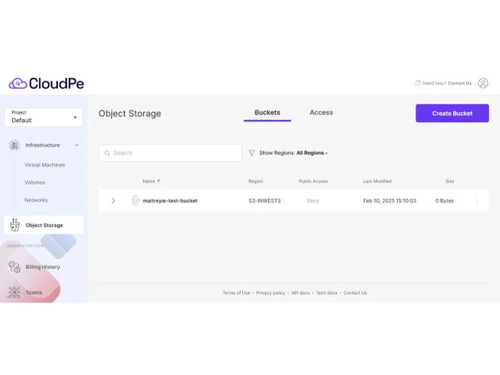Open the user account avatar icon
The height and width of the screenshot is (375, 500).
click(483, 83)
